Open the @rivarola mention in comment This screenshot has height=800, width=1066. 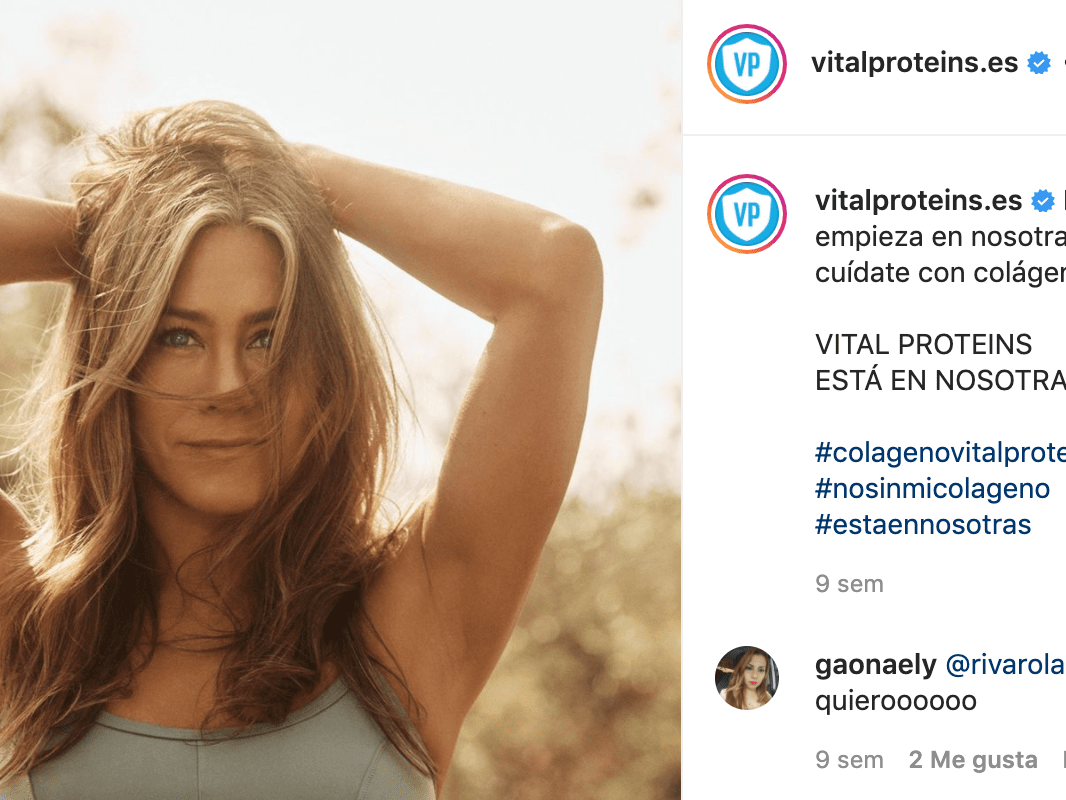click(x=1005, y=665)
